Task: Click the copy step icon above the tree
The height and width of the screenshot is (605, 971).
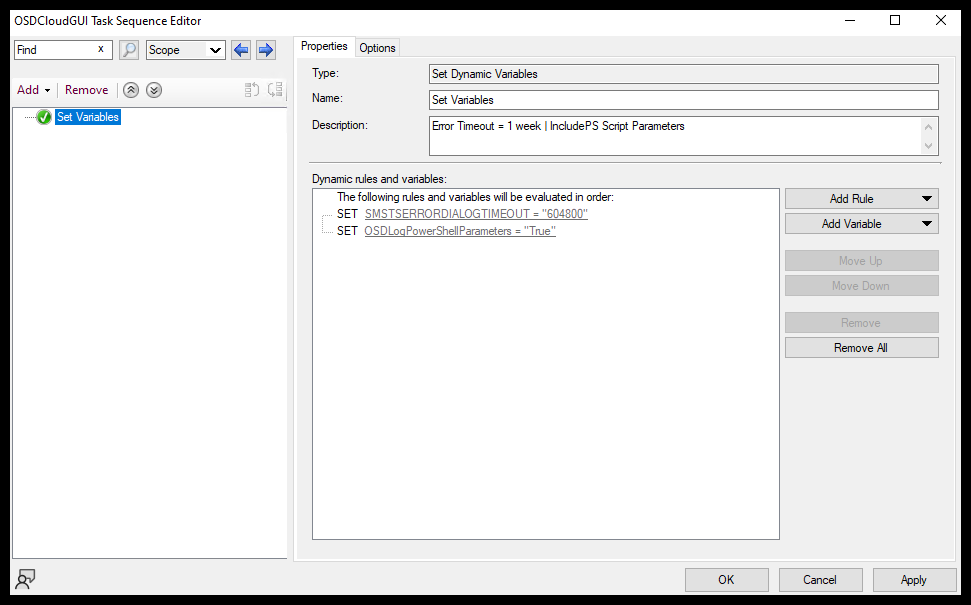Action: click(251, 90)
